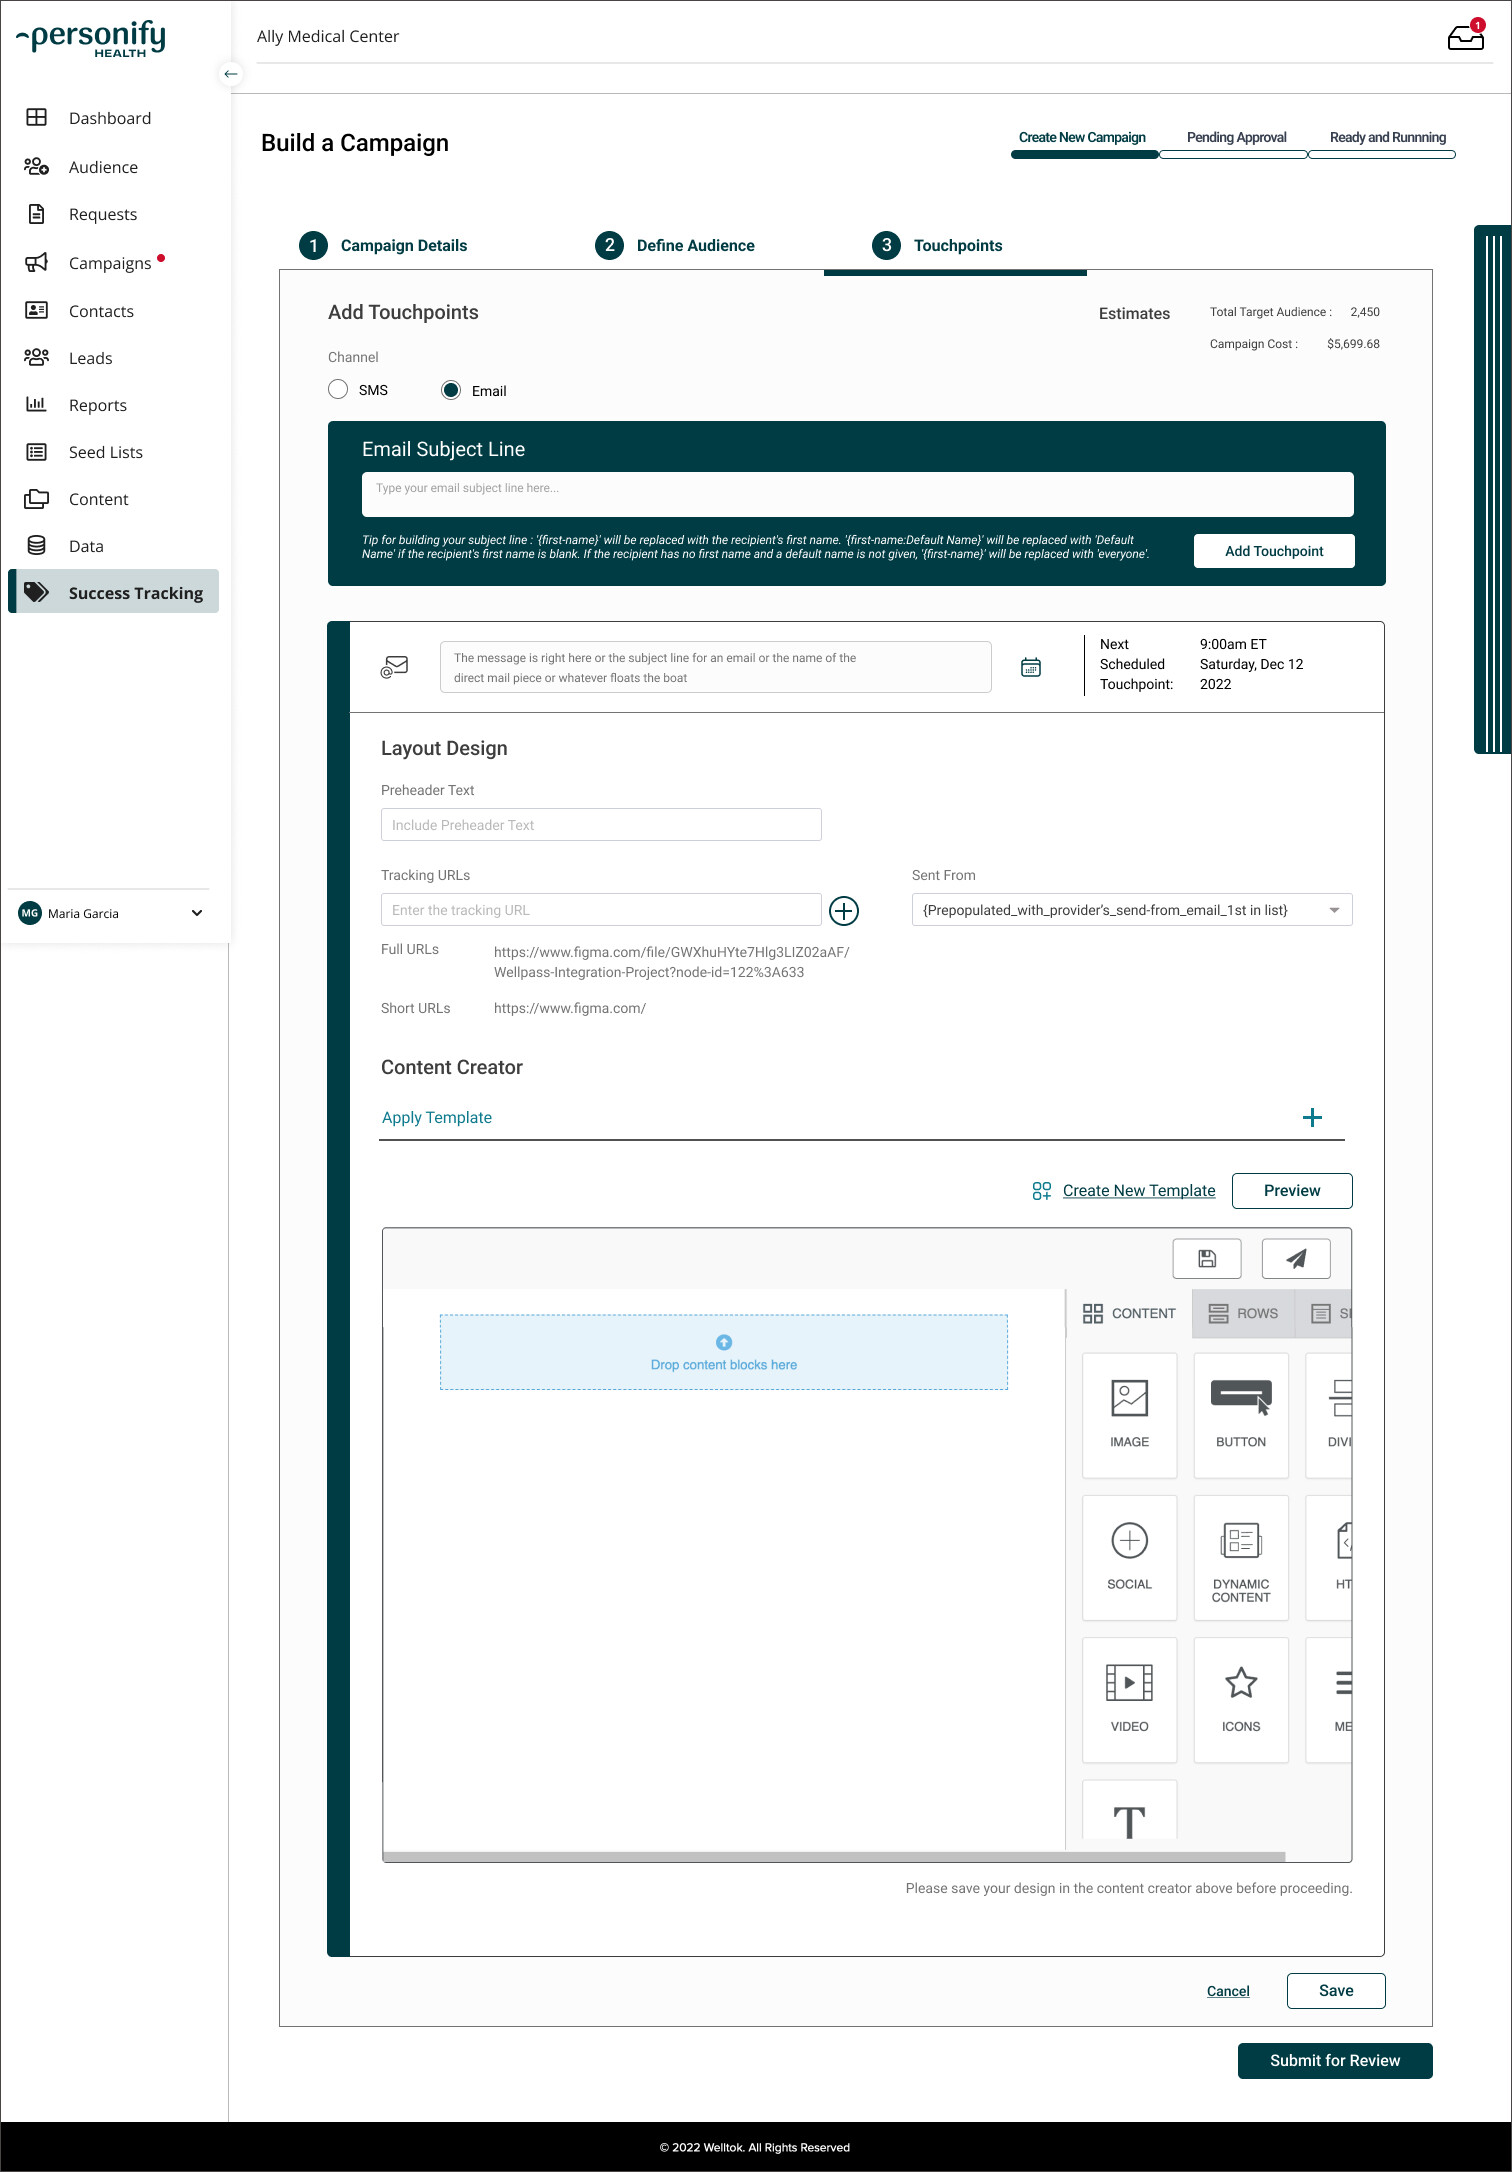Click the Success Tracking tag icon

(37, 592)
